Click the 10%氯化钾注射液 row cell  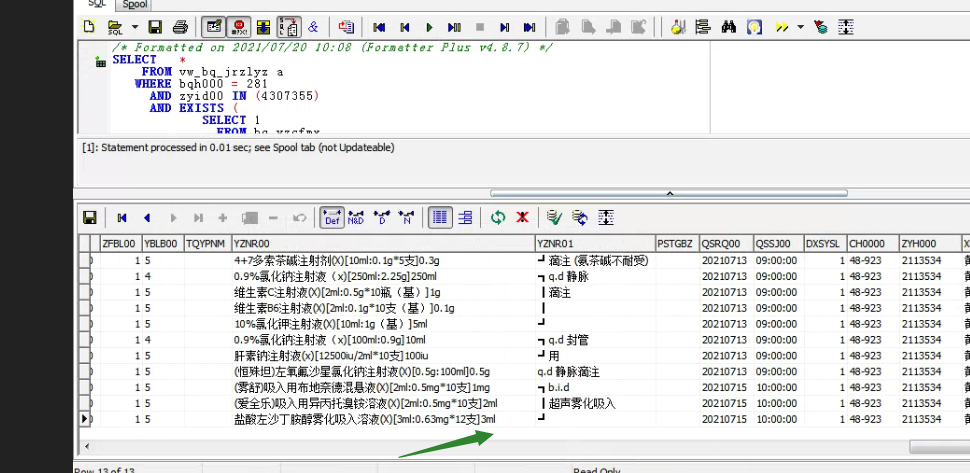[383, 324]
